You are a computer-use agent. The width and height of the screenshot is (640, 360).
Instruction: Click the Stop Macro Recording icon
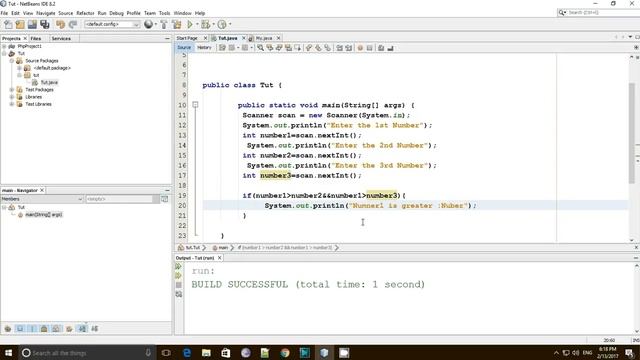pyautogui.click(x=369, y=48)
